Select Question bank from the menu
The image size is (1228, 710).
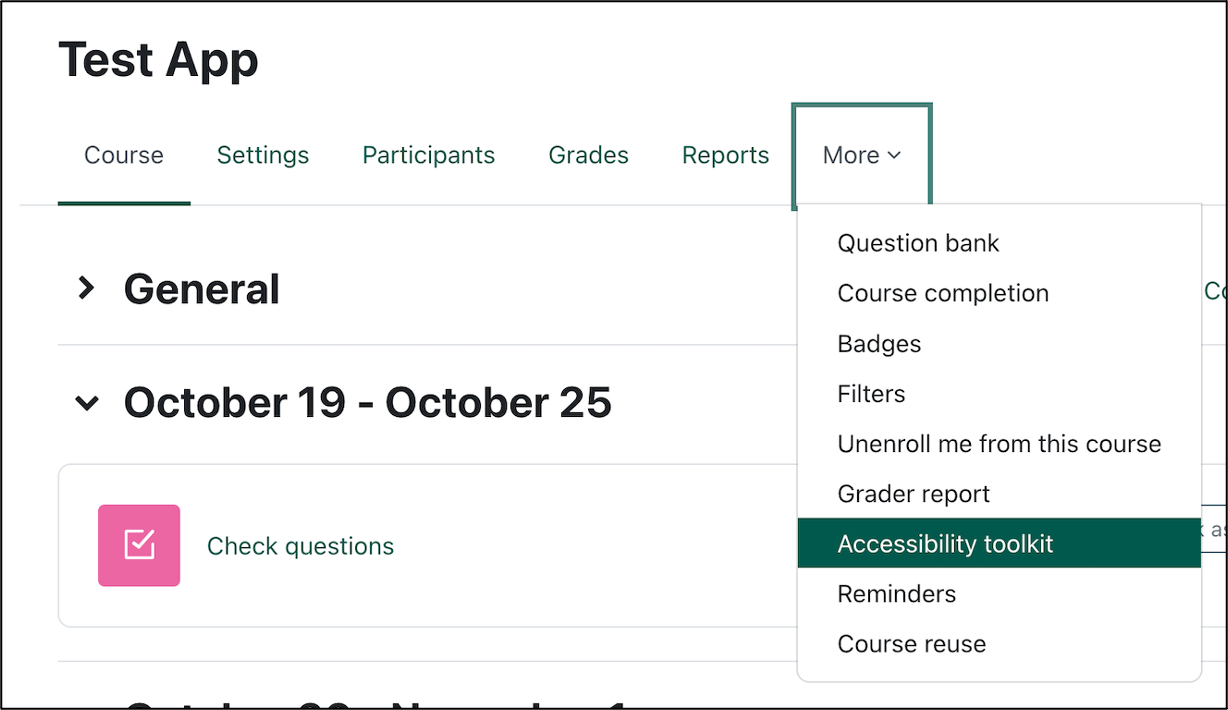click(917, 243)
